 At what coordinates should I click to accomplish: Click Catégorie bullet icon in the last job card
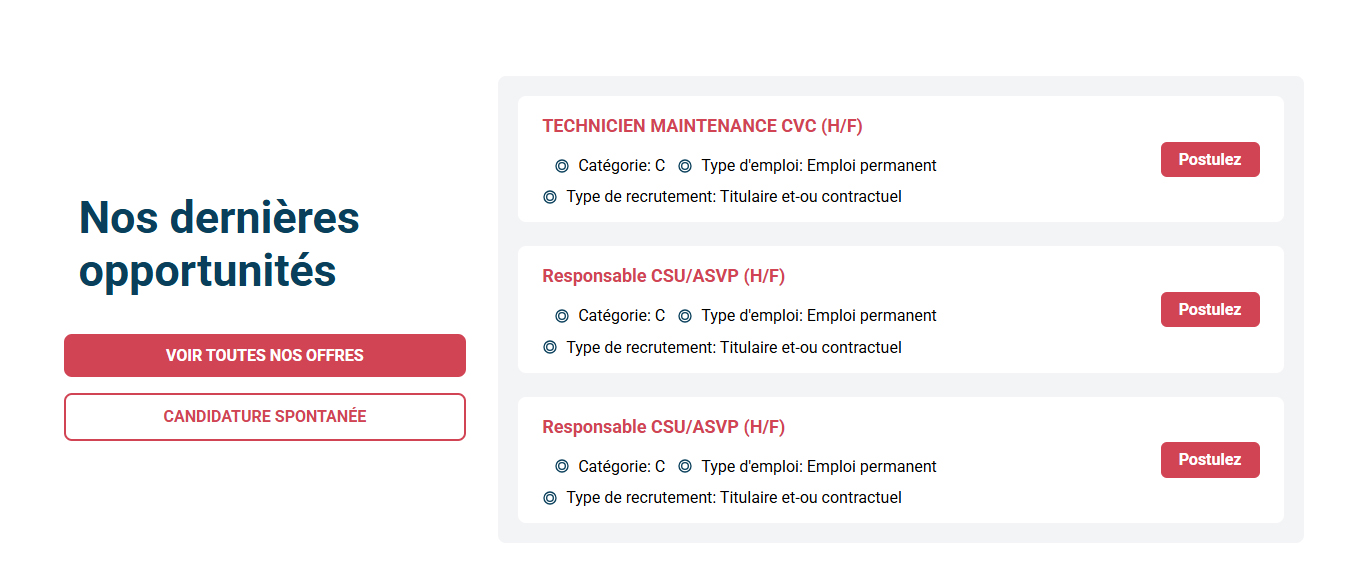coord(562,466)
